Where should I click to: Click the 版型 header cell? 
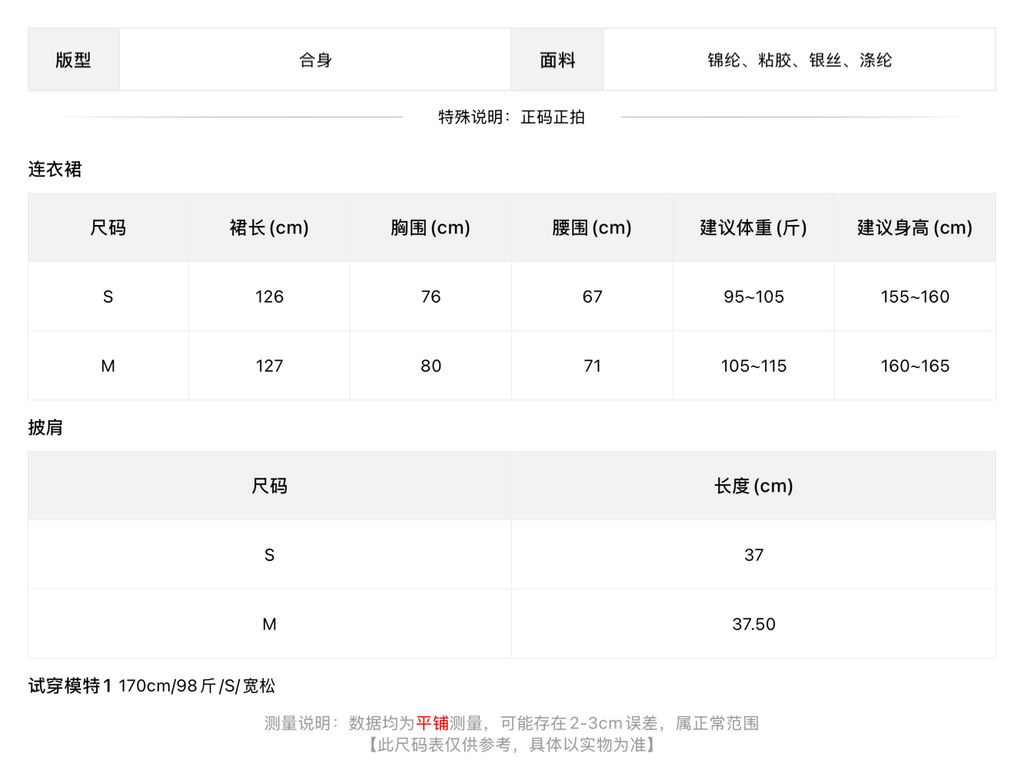(73, 59)
